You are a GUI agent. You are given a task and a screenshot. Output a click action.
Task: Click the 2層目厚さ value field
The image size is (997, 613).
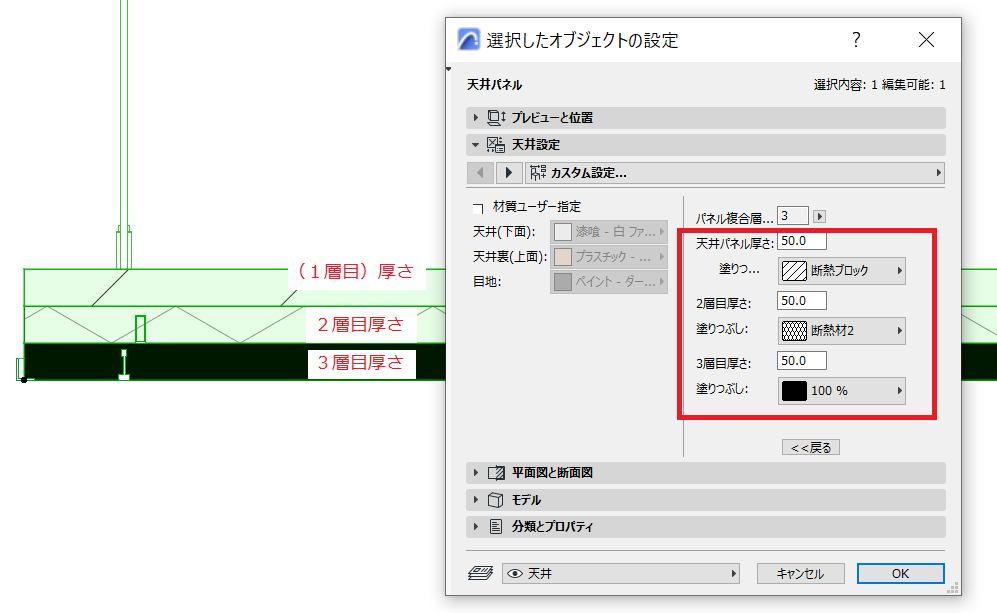(802, 301)
